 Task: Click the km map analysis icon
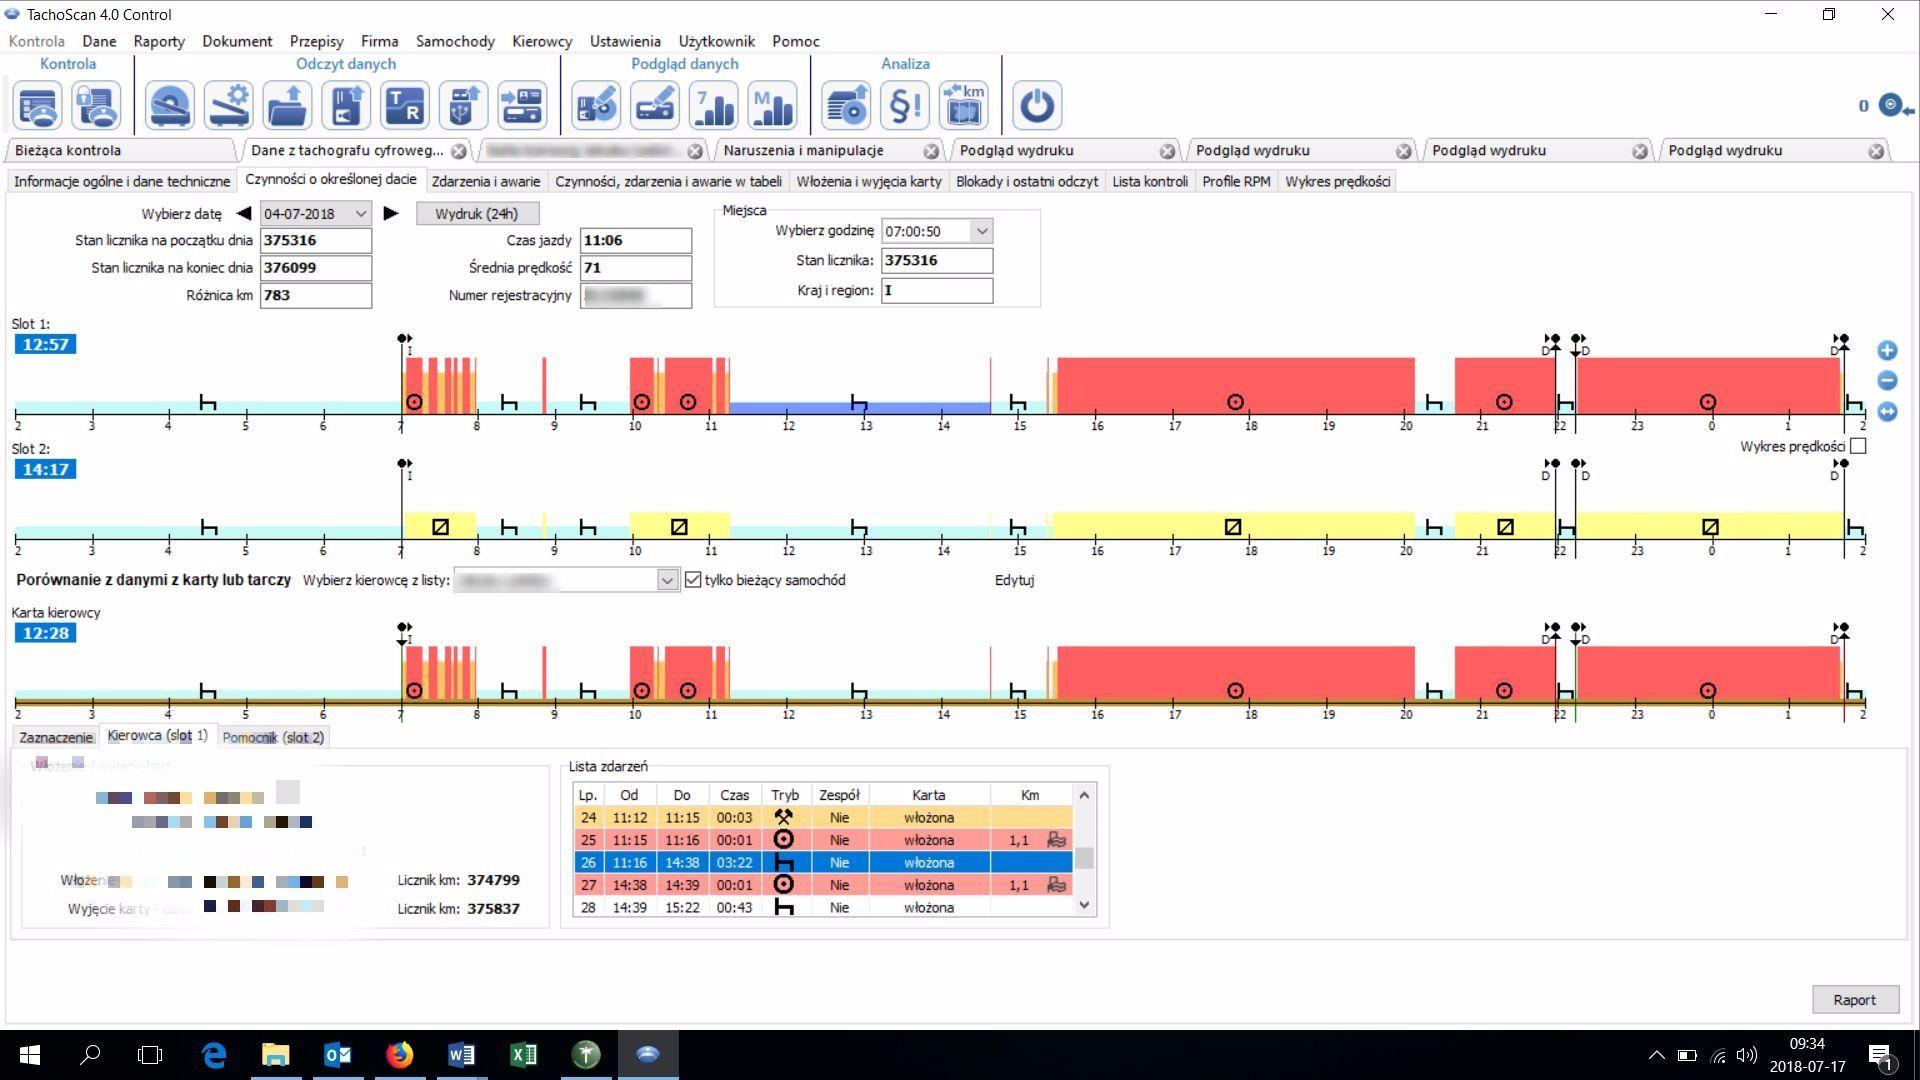[963, 105]
